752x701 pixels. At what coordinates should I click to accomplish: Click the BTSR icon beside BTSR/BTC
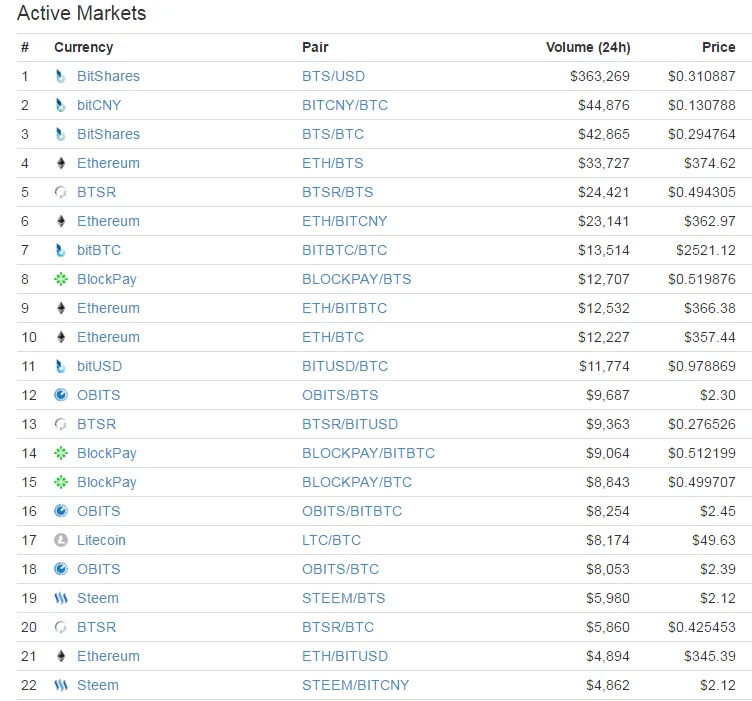click(60, 627)
